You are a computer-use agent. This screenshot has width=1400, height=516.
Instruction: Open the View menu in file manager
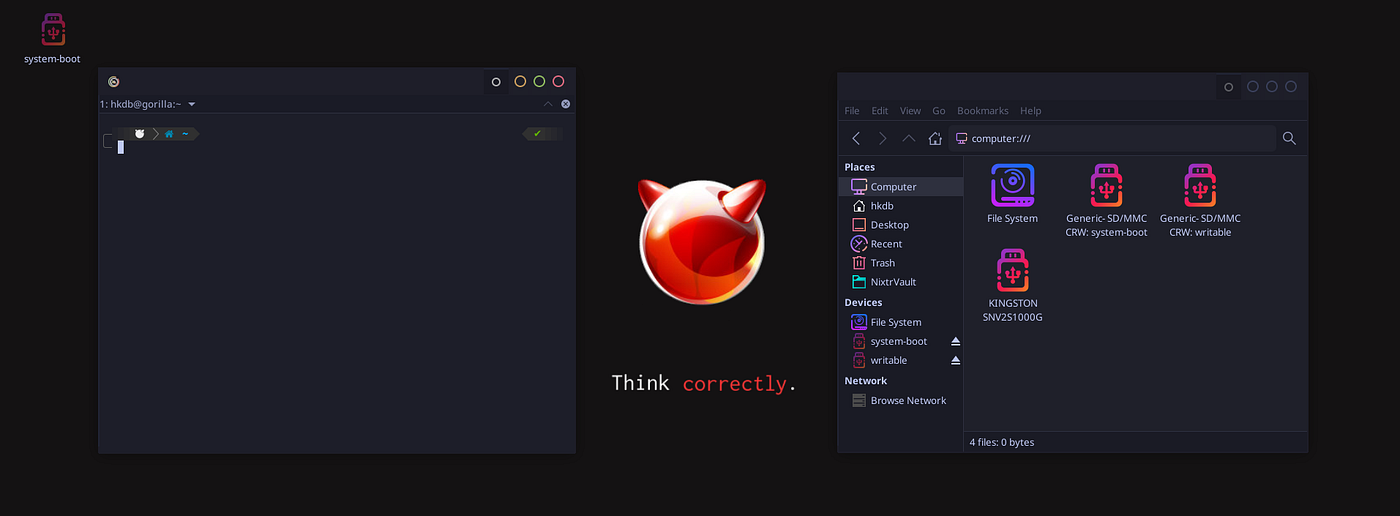point(910,111)
